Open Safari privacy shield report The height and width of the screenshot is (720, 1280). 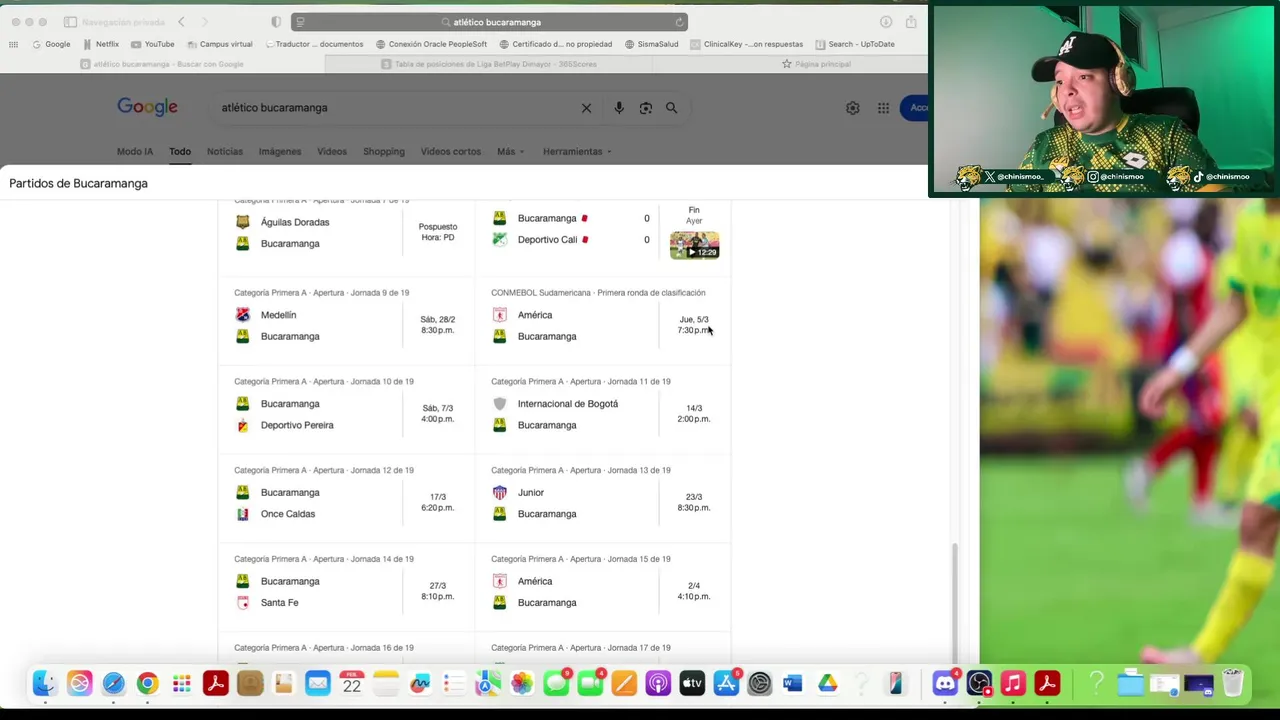tap(276, 22)
